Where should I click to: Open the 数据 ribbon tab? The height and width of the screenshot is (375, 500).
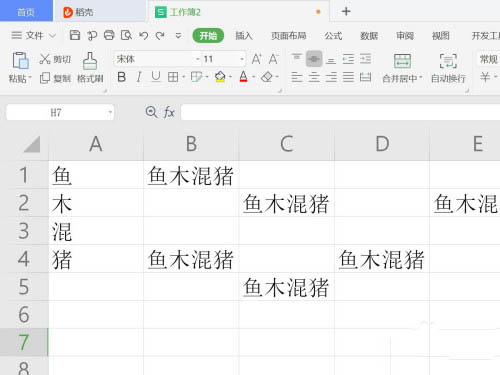coord(369,35)
